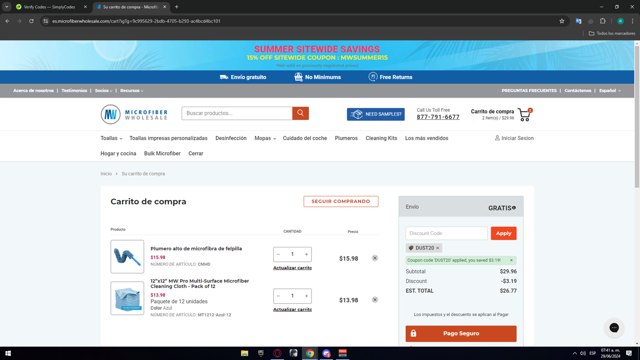Click the Pago Seguro checkout button
Screen dimensions: 640x360
(461, 333)
